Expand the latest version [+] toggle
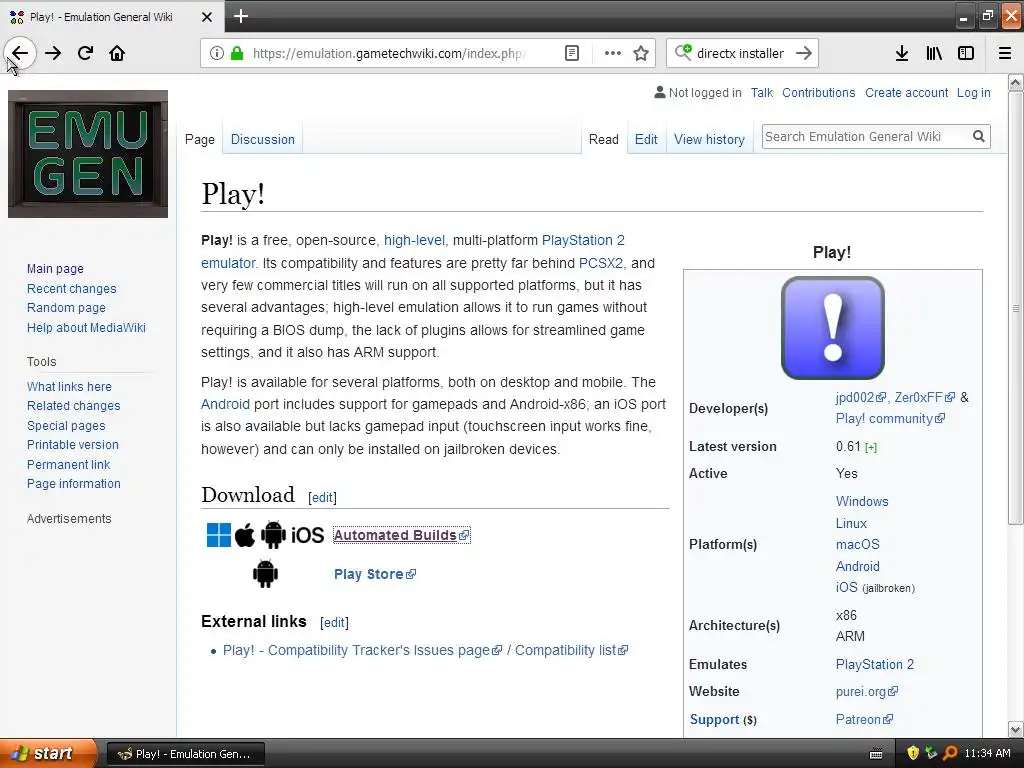The height and width of the screenshot is (768, 1024). click(x=871, y=447)
